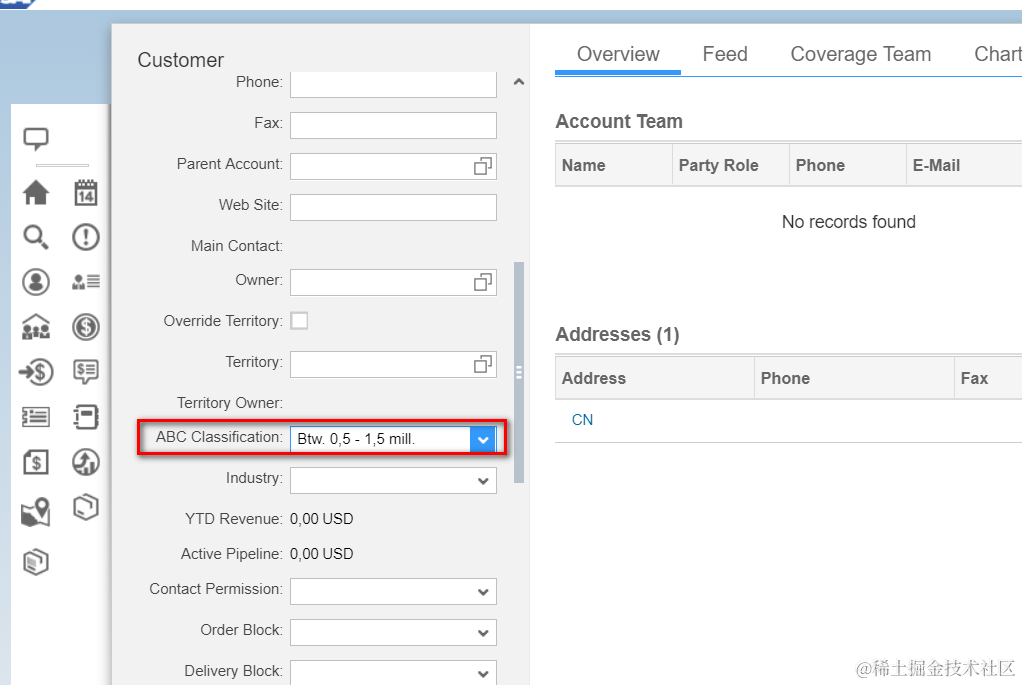The image size is (1022, 685).
Task: Switch to the Feed tab
Action: click(x=725, y=54)
